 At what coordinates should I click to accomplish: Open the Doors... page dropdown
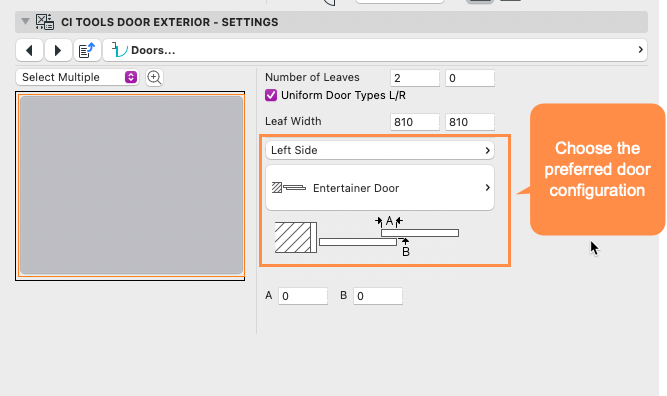[x=375, y=50]
